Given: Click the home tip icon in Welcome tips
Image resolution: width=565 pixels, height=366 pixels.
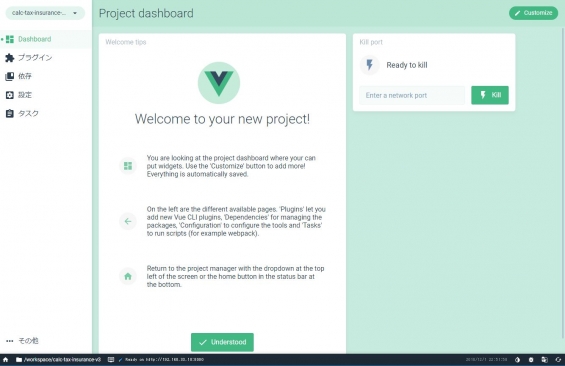Looking at the screenshot, I should [128, 276].
